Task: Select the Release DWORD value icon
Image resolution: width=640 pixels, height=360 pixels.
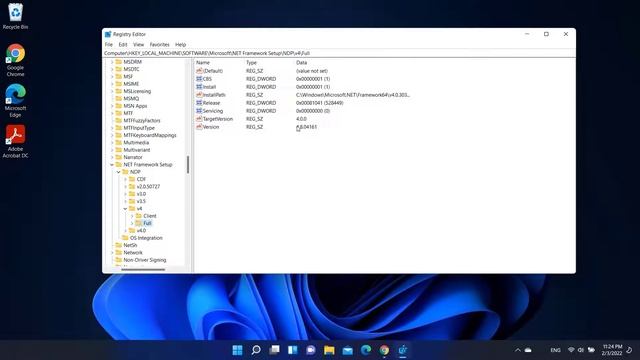Action: pos(199,103)
